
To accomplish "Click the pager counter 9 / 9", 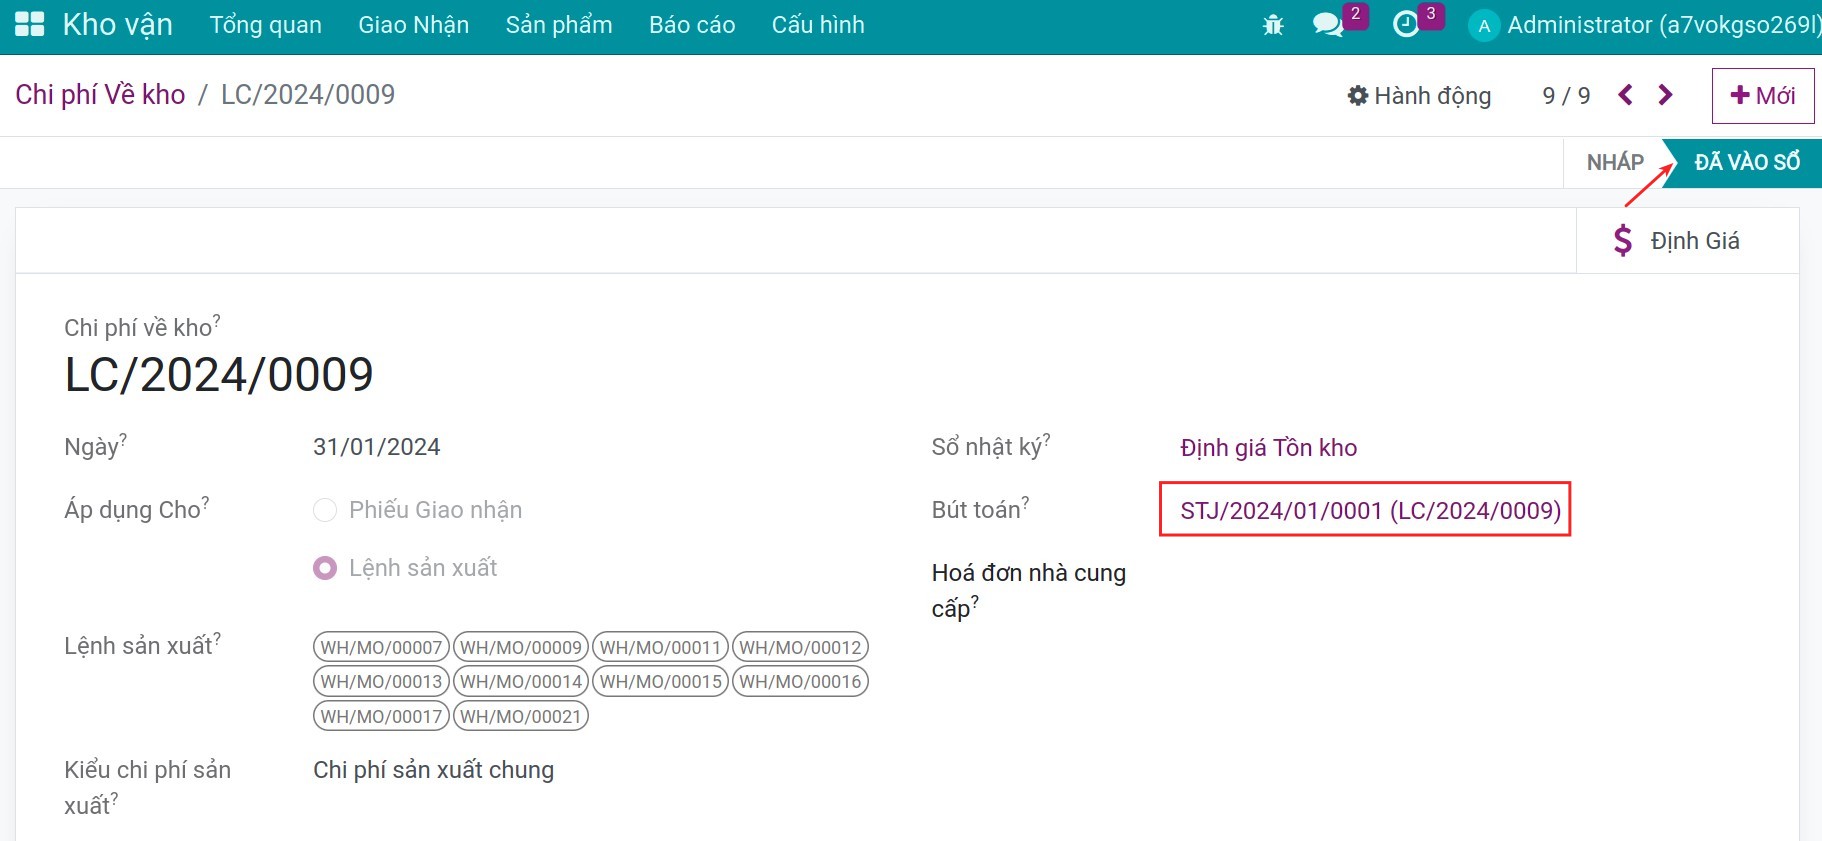I will (1566, 96).
